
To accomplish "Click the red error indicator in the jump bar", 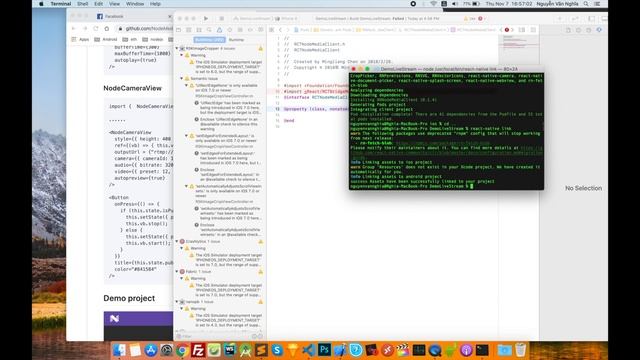I will click(x=507, y=30).
